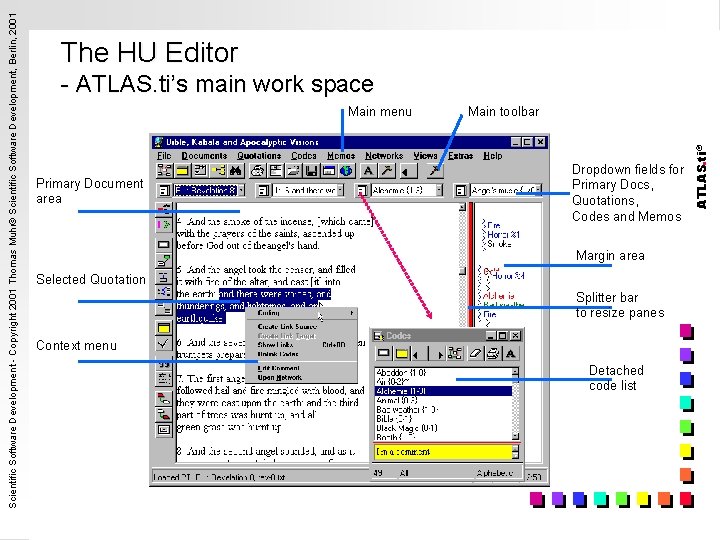Click the pushpin icon in main toolbar
Screen dimensions: 720x540
coord(433,171)
